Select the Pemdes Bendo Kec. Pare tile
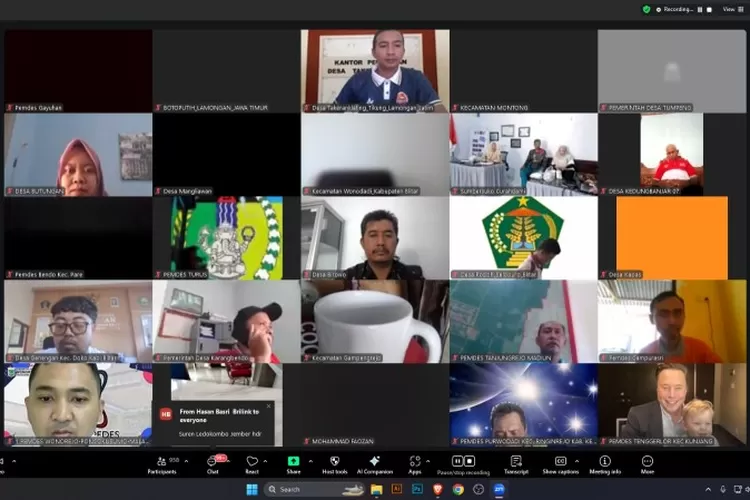 pyautogui.click(x=78, y=238)
